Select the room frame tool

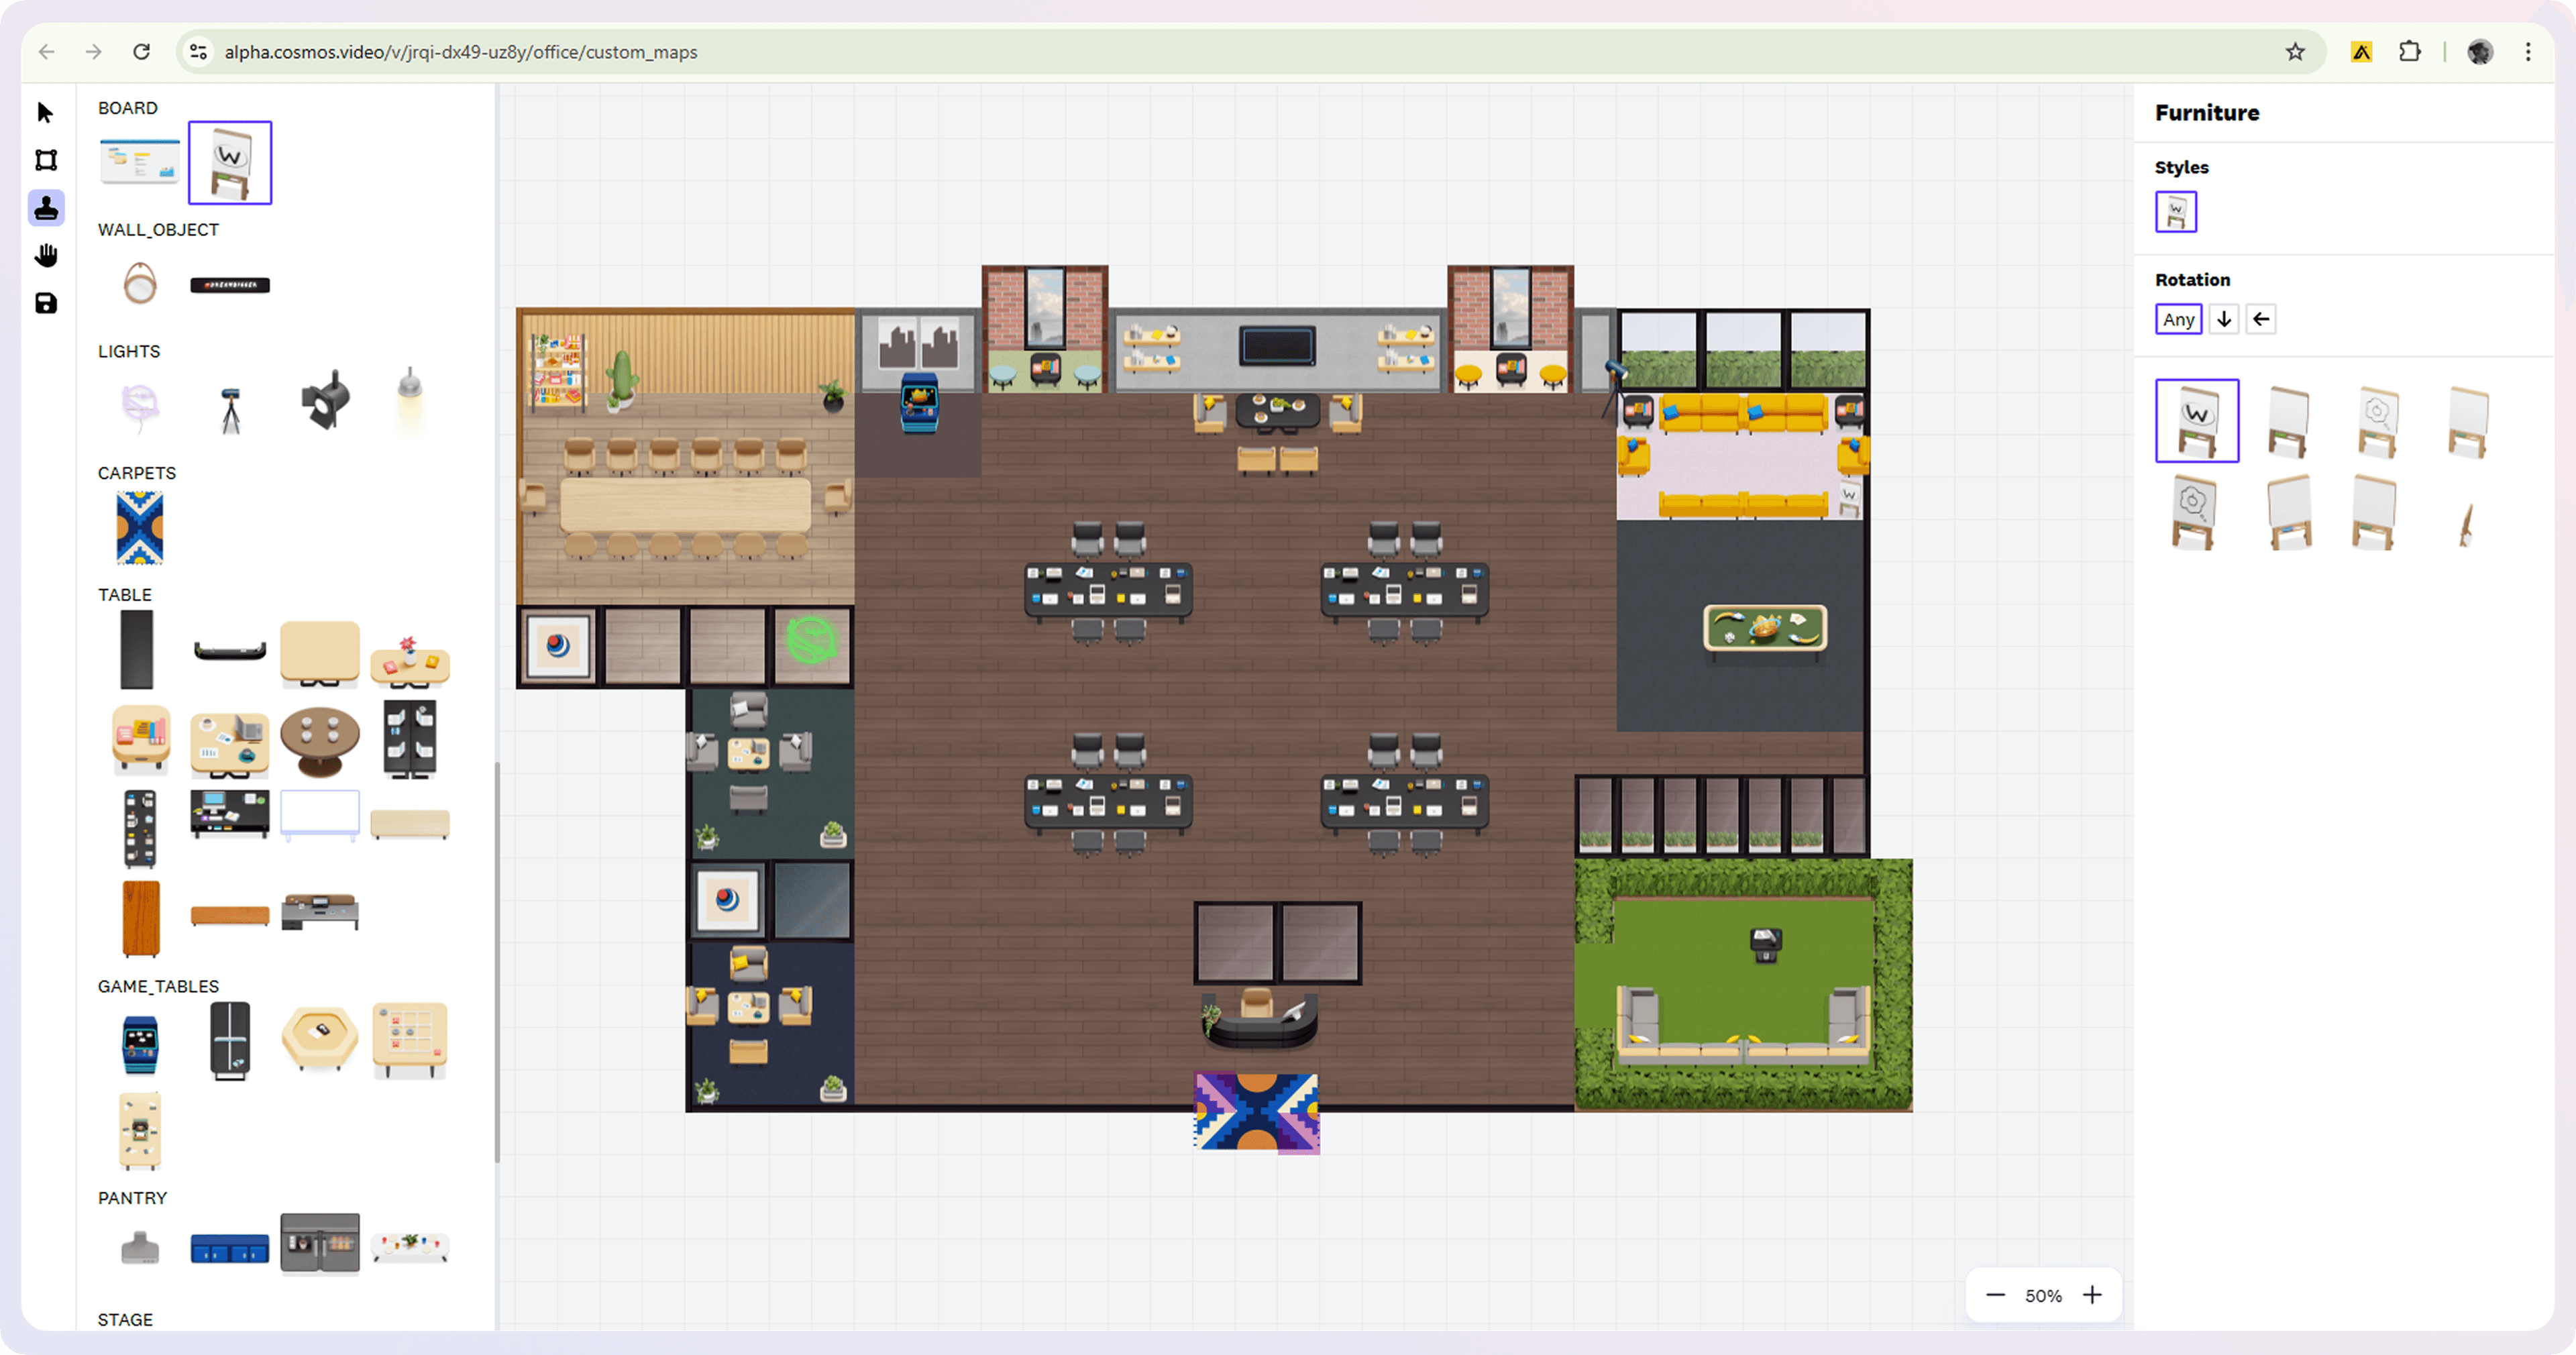pyautogui.click(x=46, y=160)
